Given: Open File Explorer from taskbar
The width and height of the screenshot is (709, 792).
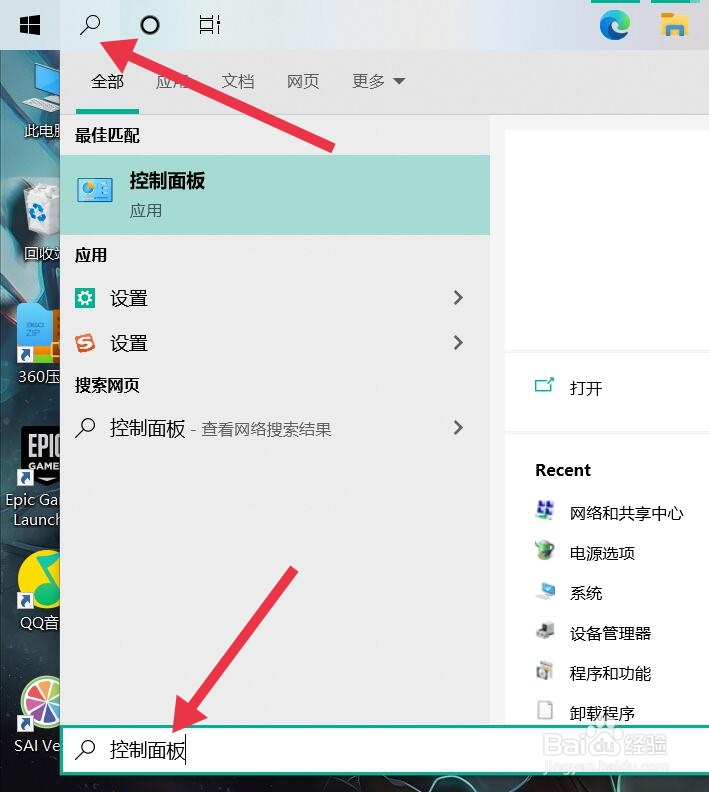Looking at the screenshot, I should coord(674,25).
